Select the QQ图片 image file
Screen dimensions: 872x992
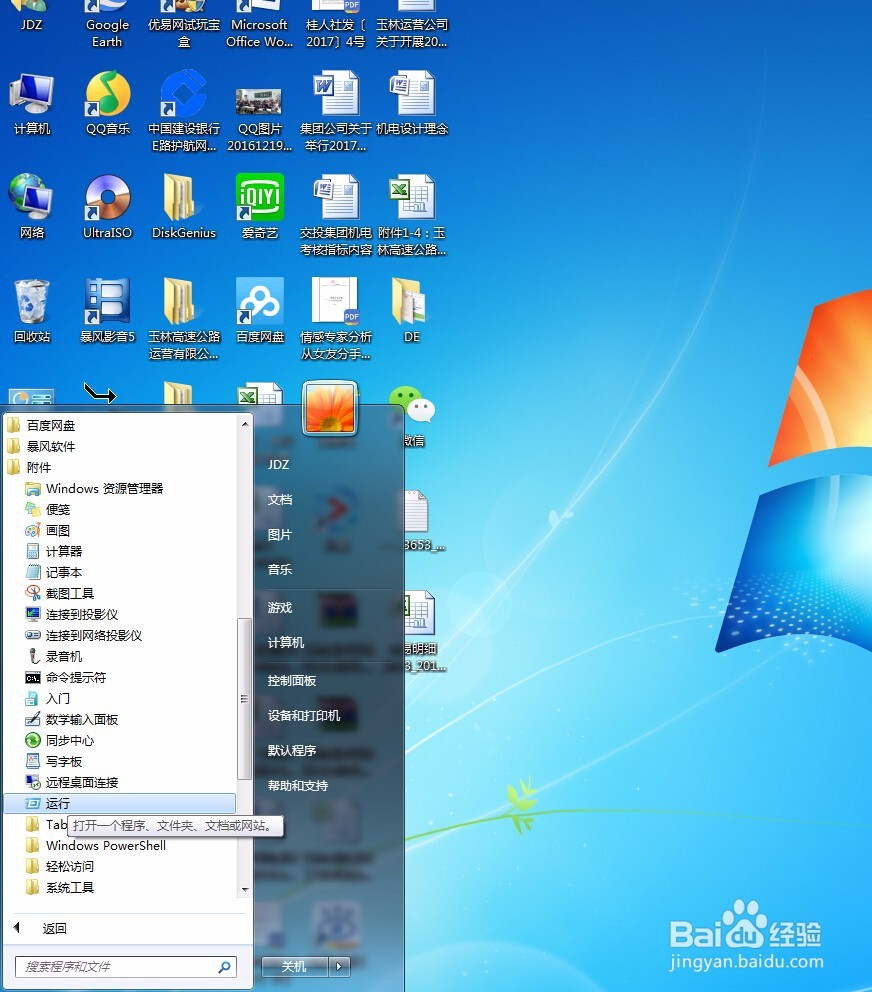point(259,120)
